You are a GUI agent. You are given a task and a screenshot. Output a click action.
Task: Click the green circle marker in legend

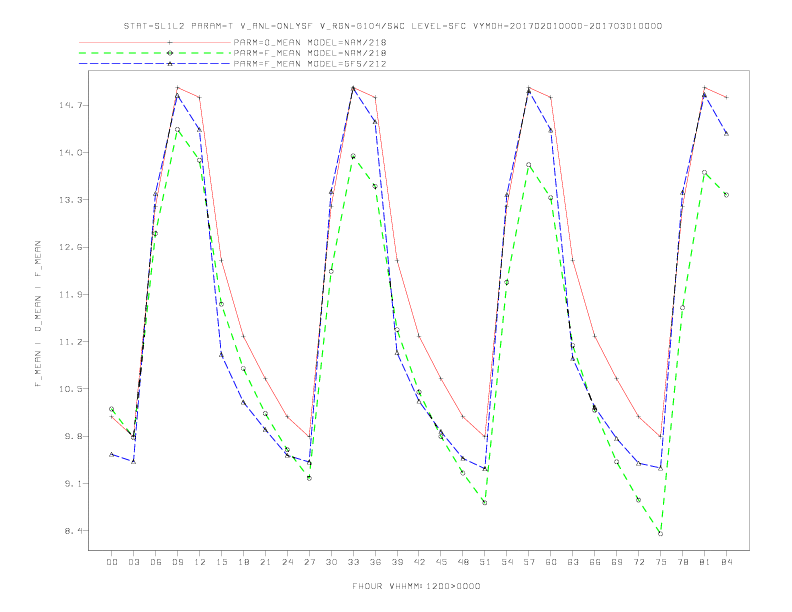click(x=170, y=53)
